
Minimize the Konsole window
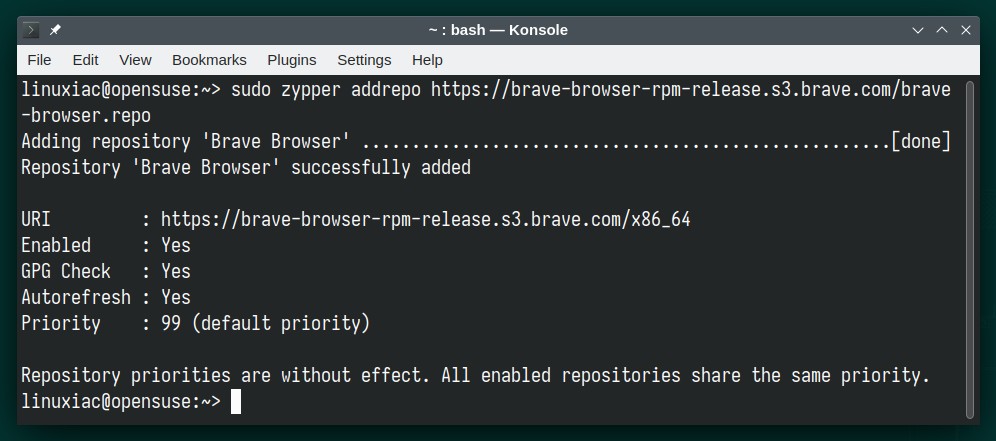917,30
